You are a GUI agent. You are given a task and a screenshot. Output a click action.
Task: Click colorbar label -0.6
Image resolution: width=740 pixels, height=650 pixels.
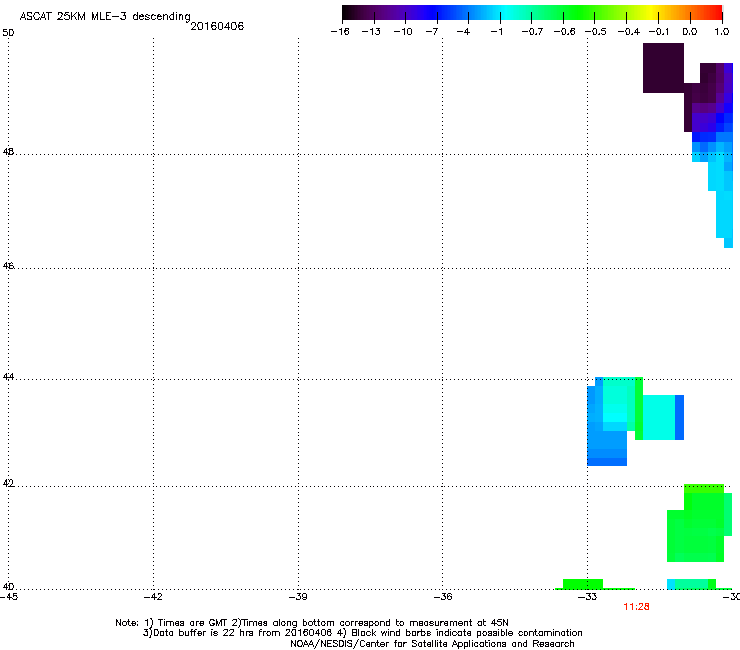[564, 32]
